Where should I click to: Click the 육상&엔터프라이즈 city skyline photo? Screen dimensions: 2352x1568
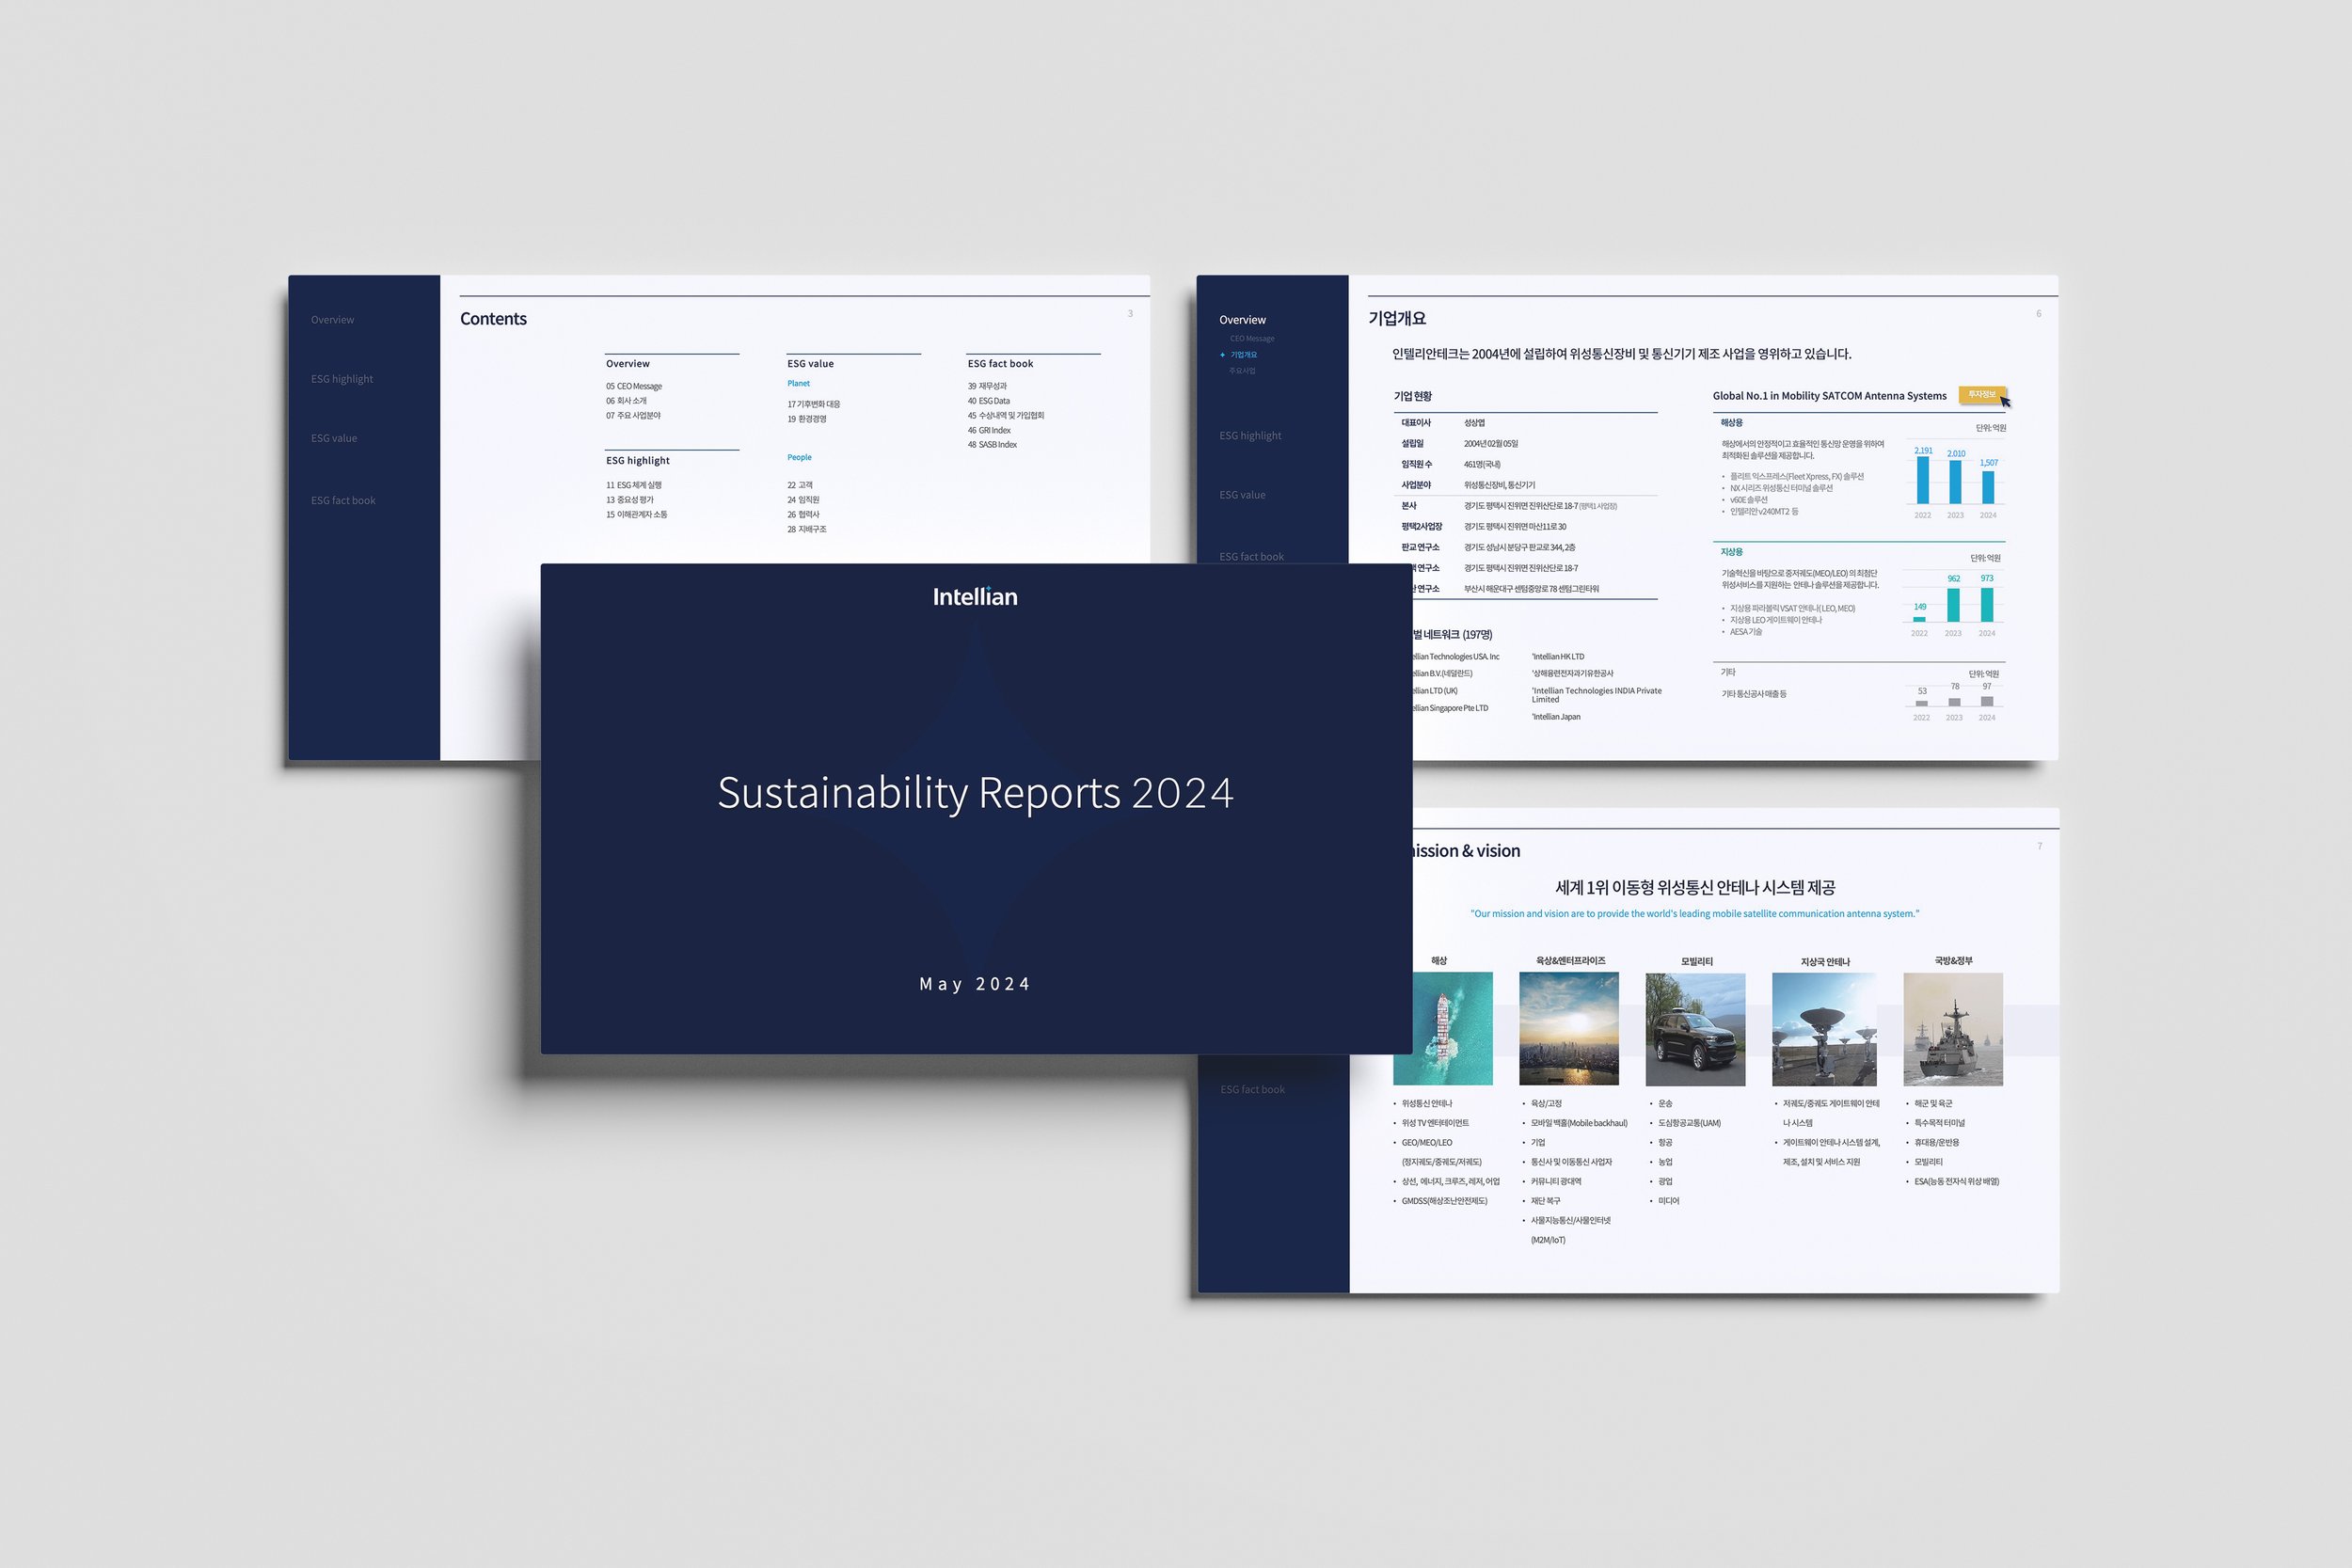tap(1569, 1029)
